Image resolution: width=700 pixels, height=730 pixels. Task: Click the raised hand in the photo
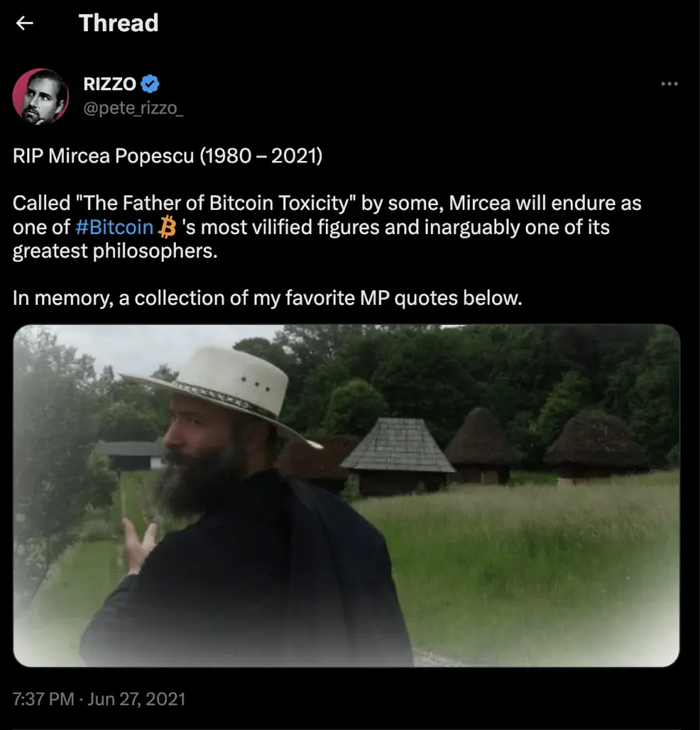[x=139, y=546]
